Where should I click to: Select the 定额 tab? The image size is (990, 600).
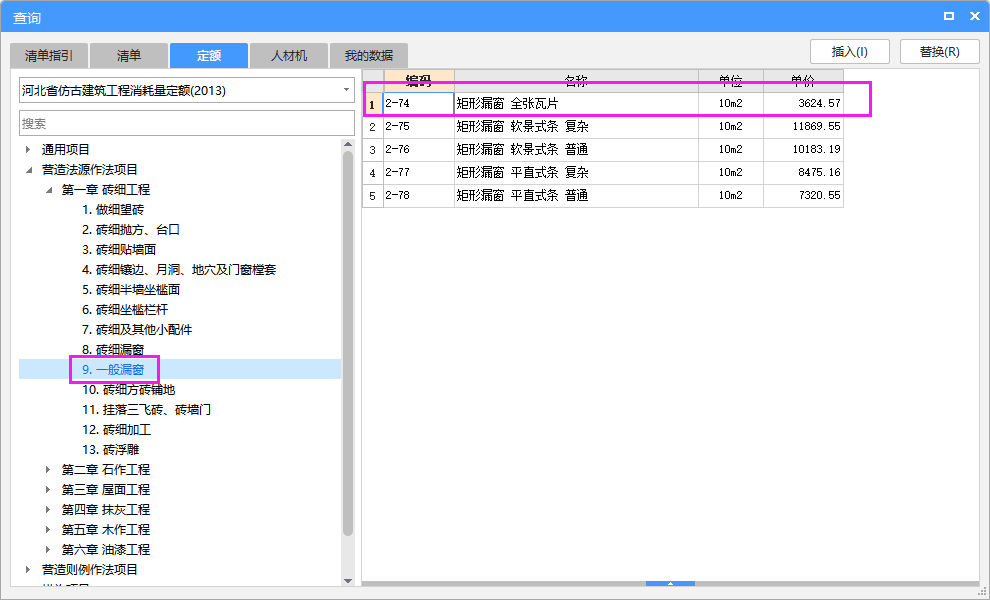[x=209, y=56]
